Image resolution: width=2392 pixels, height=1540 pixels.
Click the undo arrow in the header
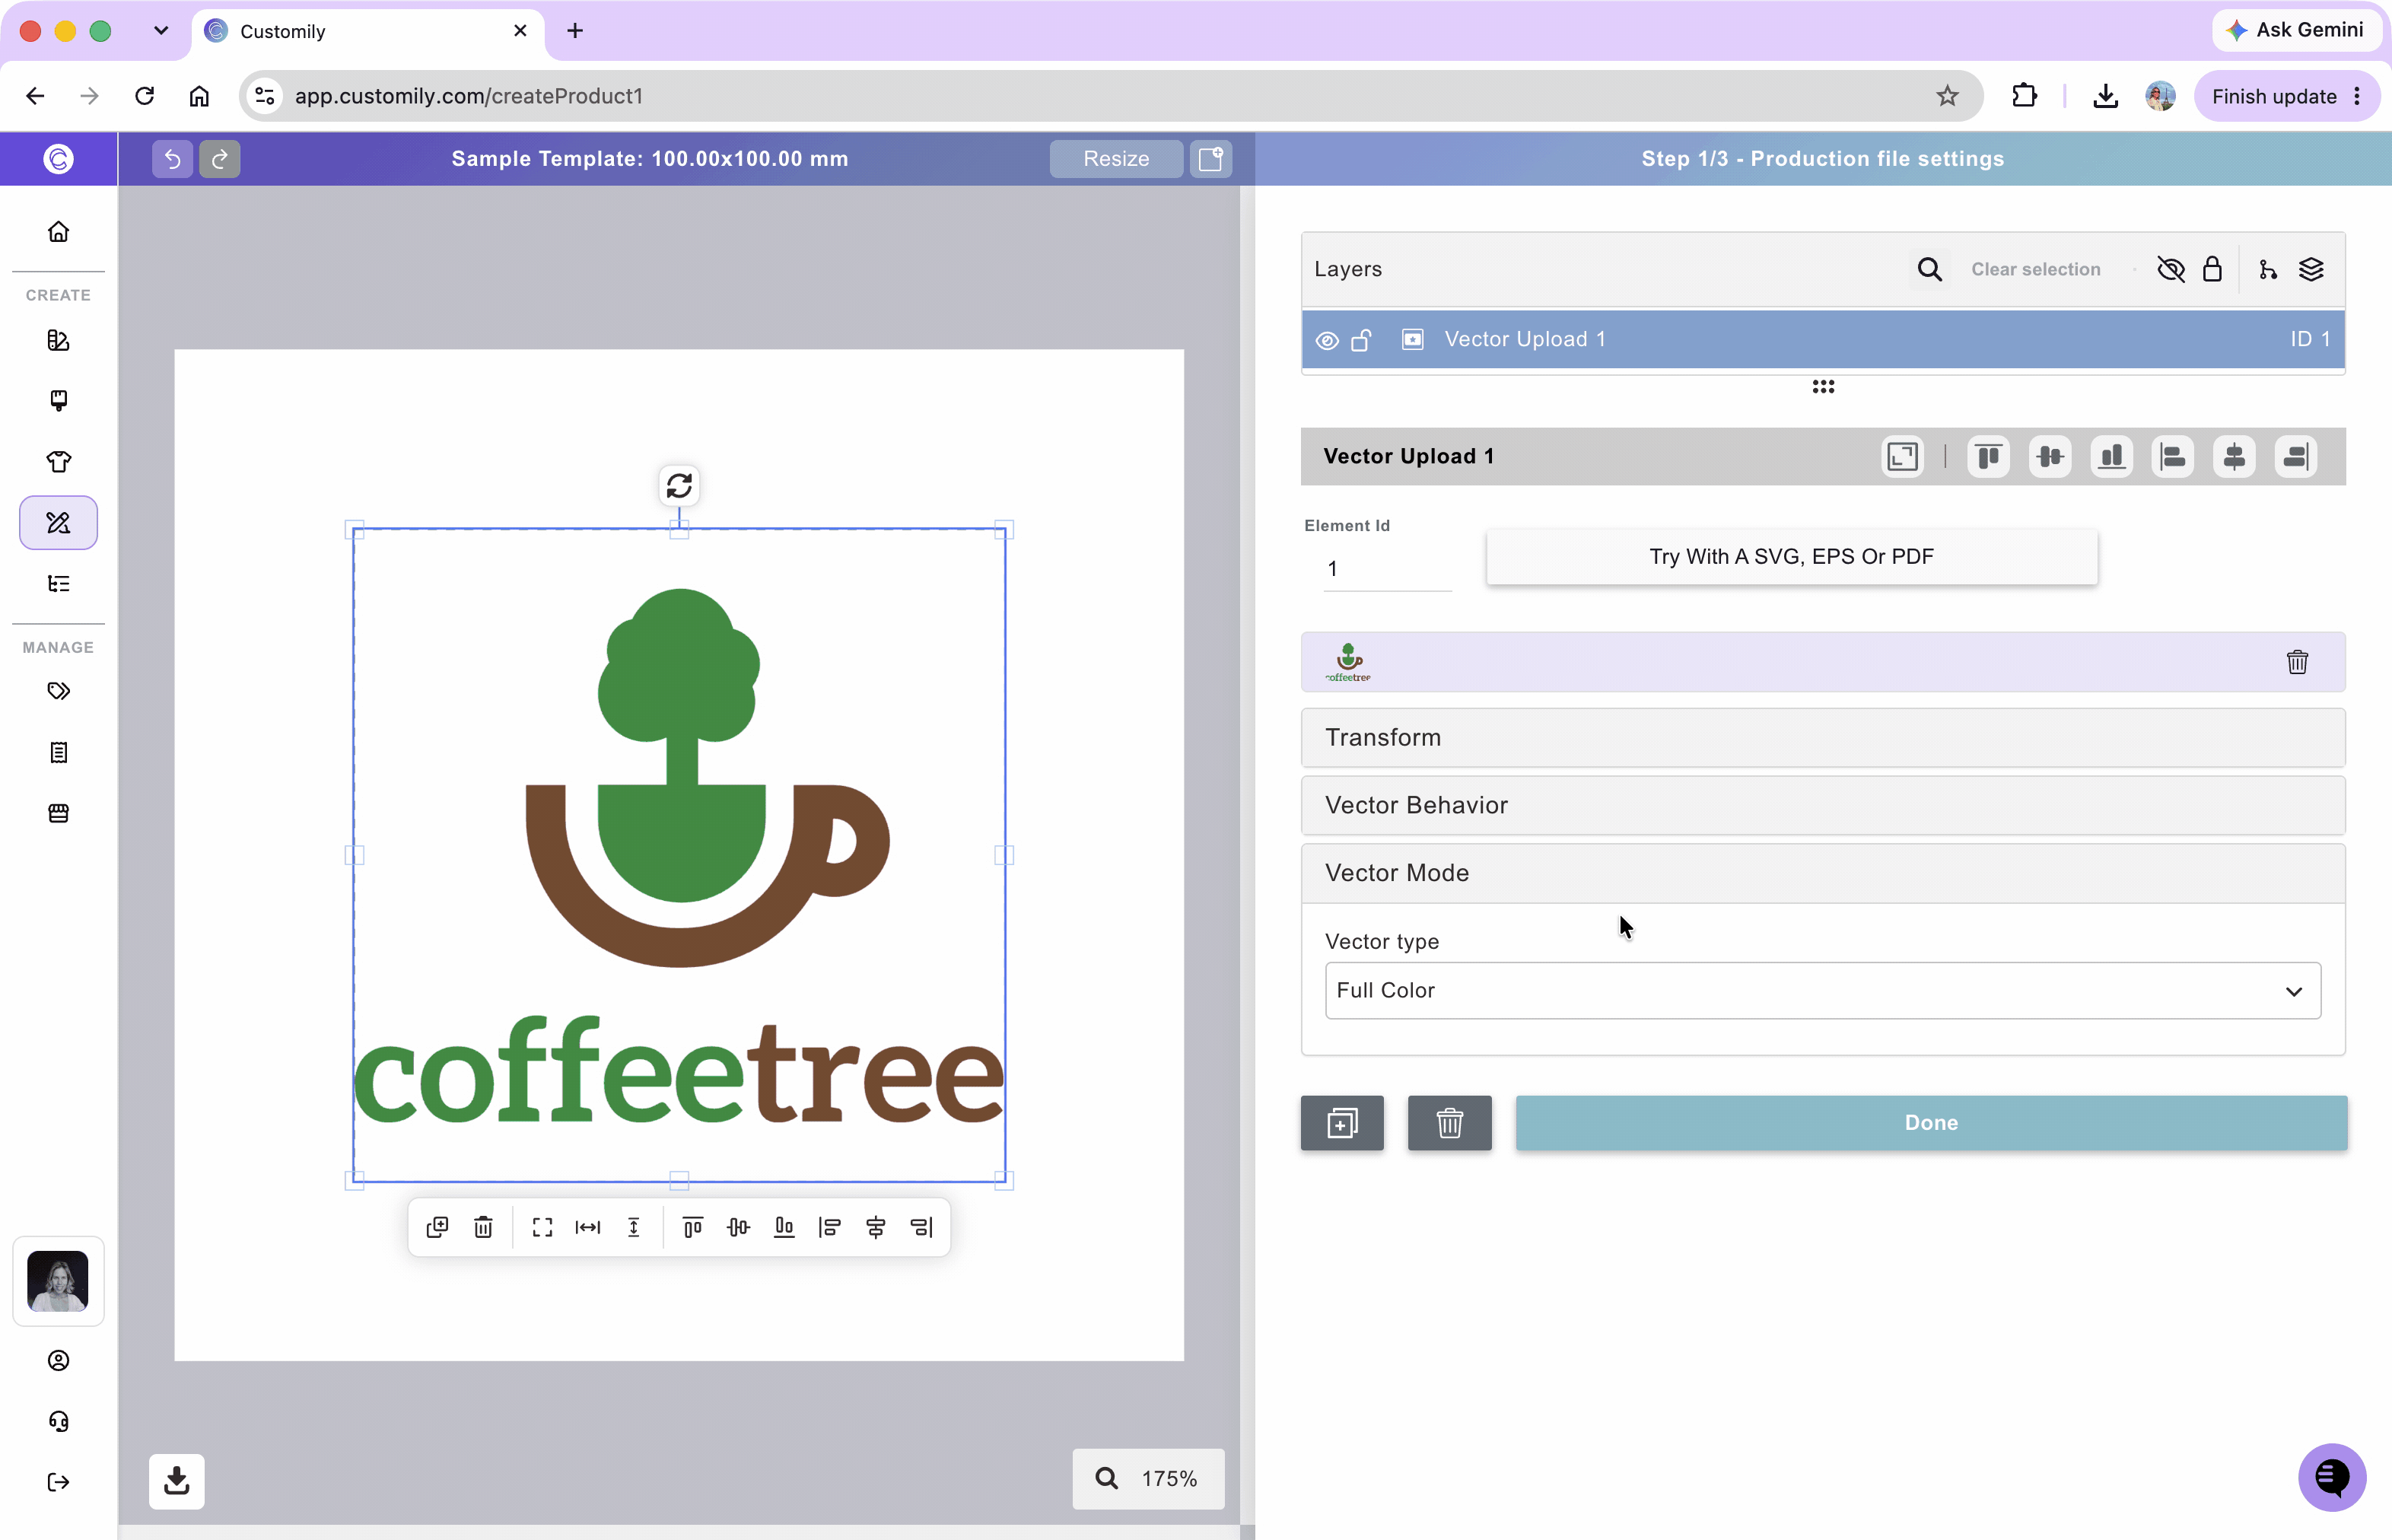[172, 159]
